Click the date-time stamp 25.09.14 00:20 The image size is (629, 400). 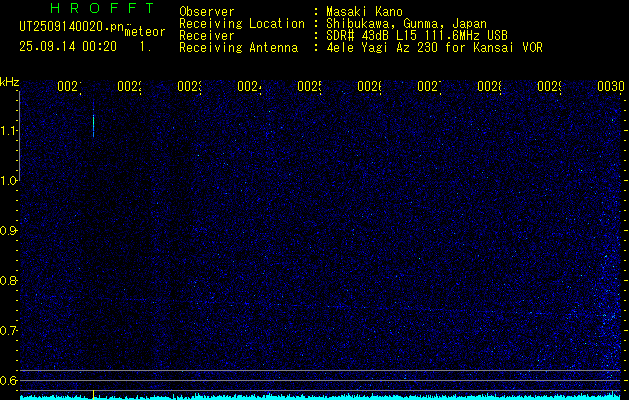click(68, 47)
